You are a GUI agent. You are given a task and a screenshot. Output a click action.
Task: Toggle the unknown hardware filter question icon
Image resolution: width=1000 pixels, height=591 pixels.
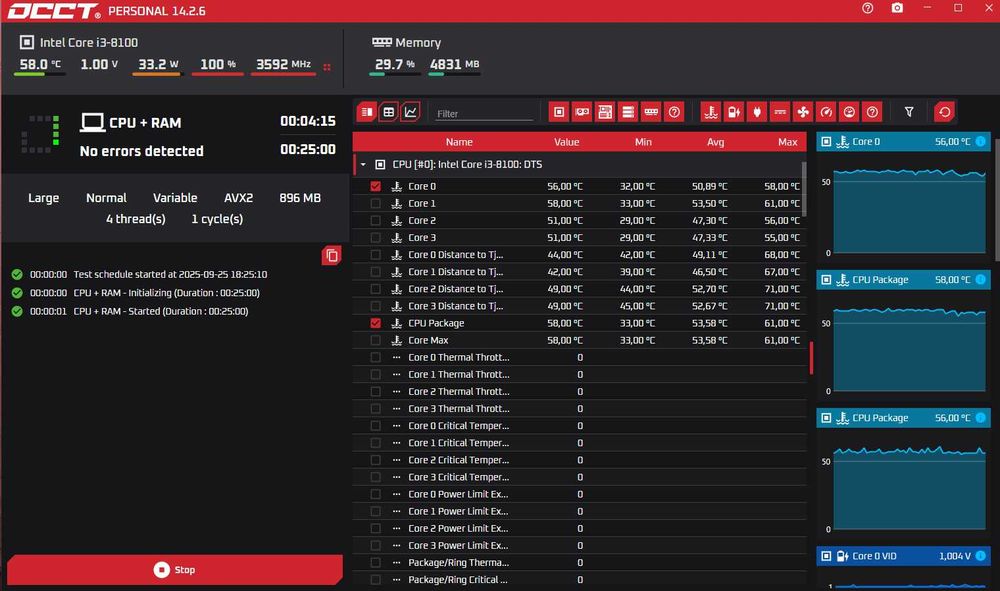[x=674, y=112]
